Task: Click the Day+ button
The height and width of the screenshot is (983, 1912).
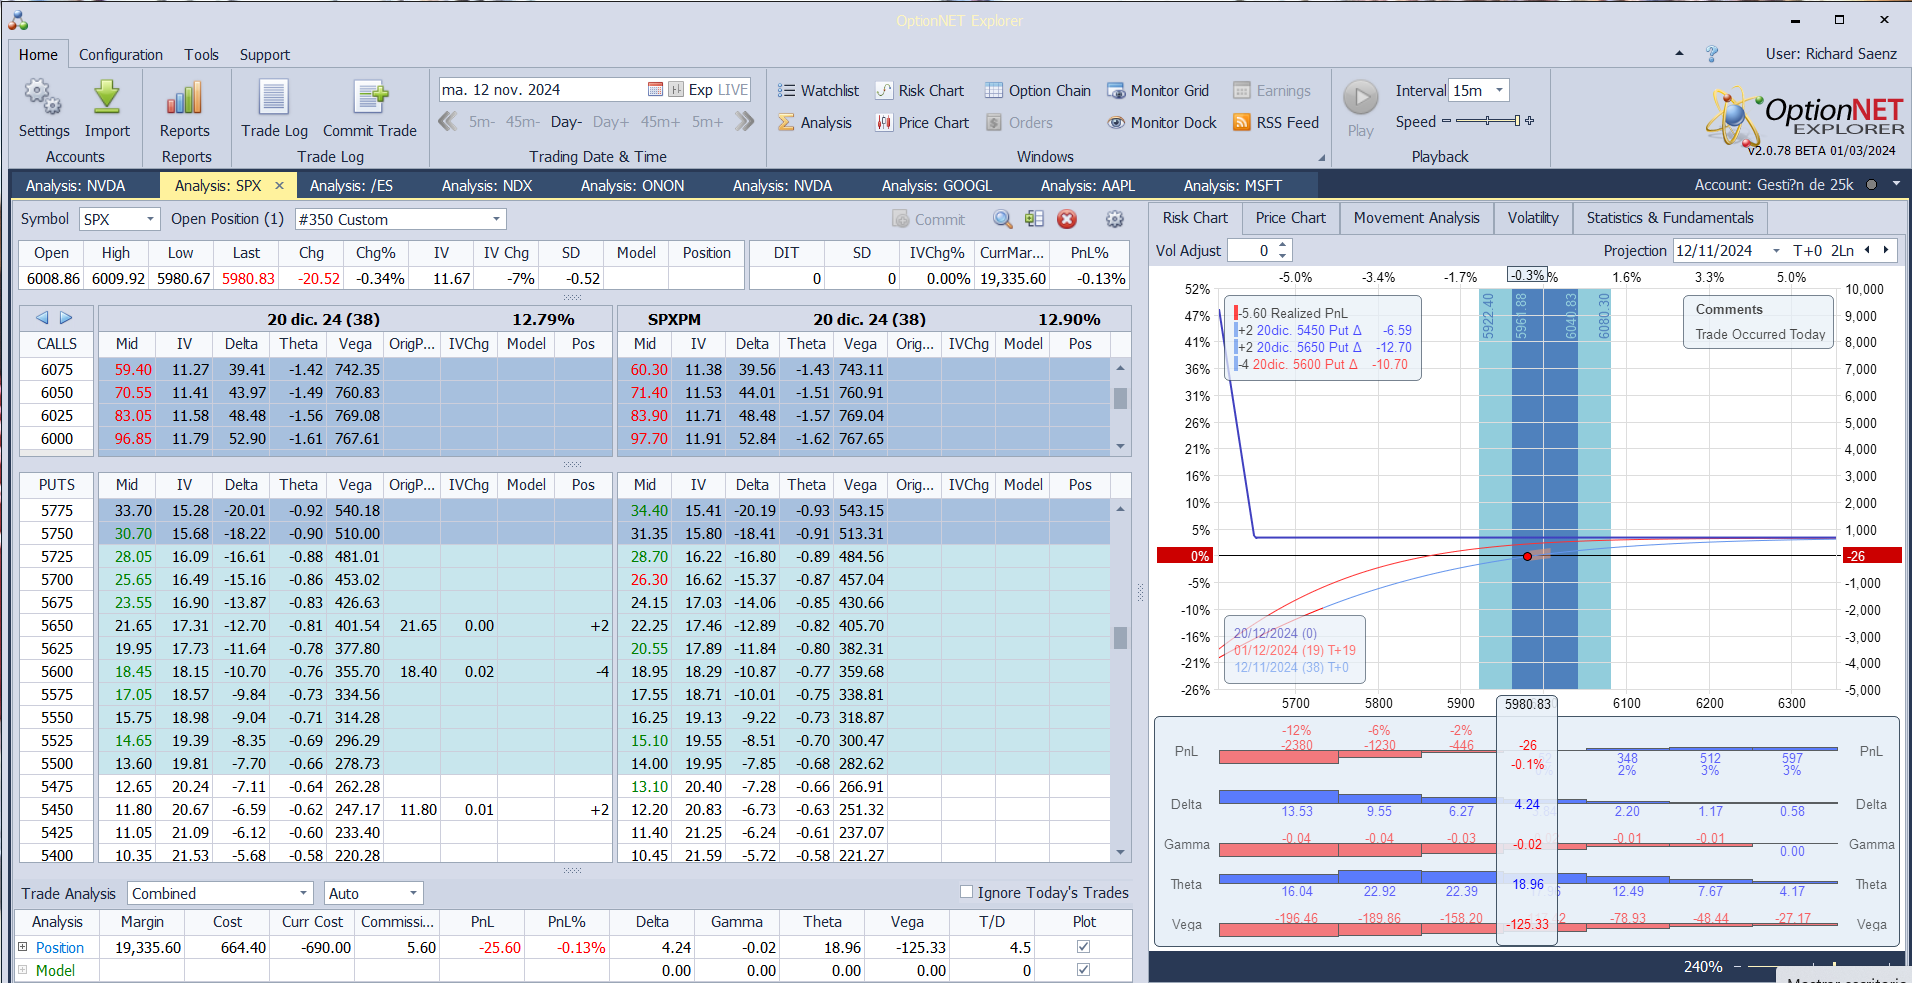Action: (611, 122)
